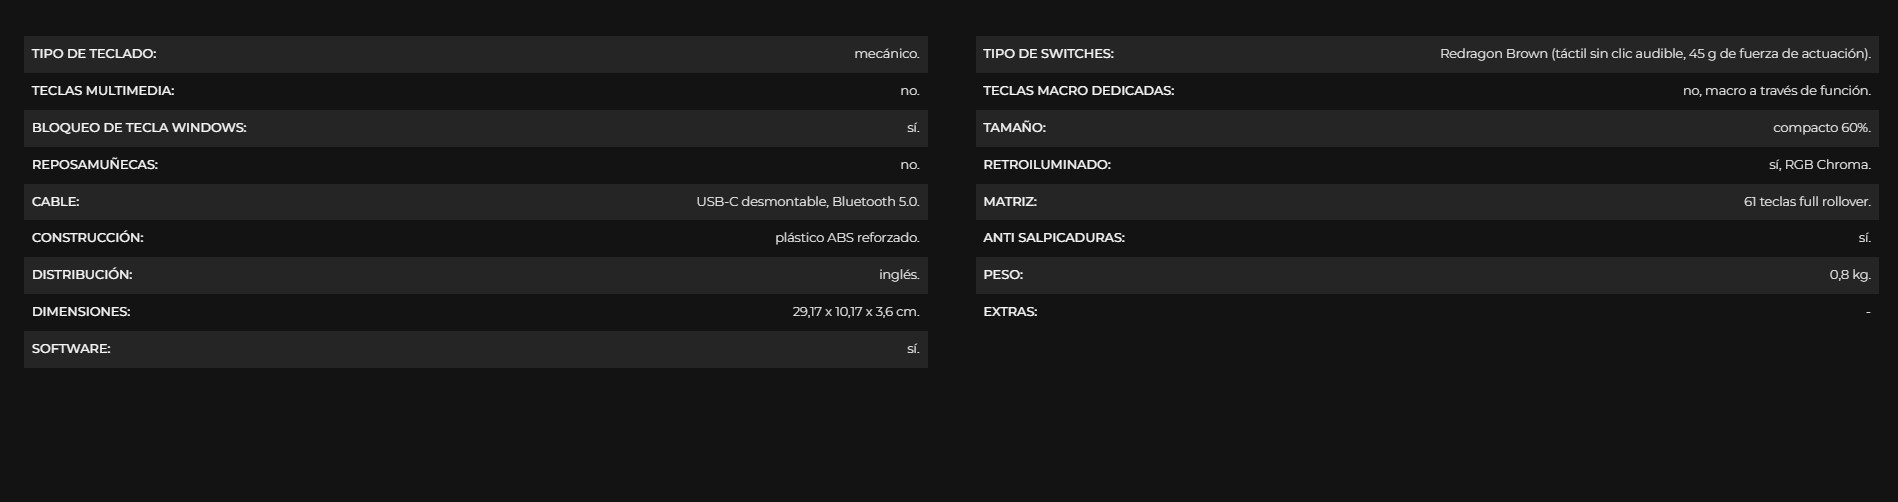The width and height of the screenshot is (1898, 502).
Task: Click the TECLAS MACRO DEDICADAS label
Action: (1078, 91)
